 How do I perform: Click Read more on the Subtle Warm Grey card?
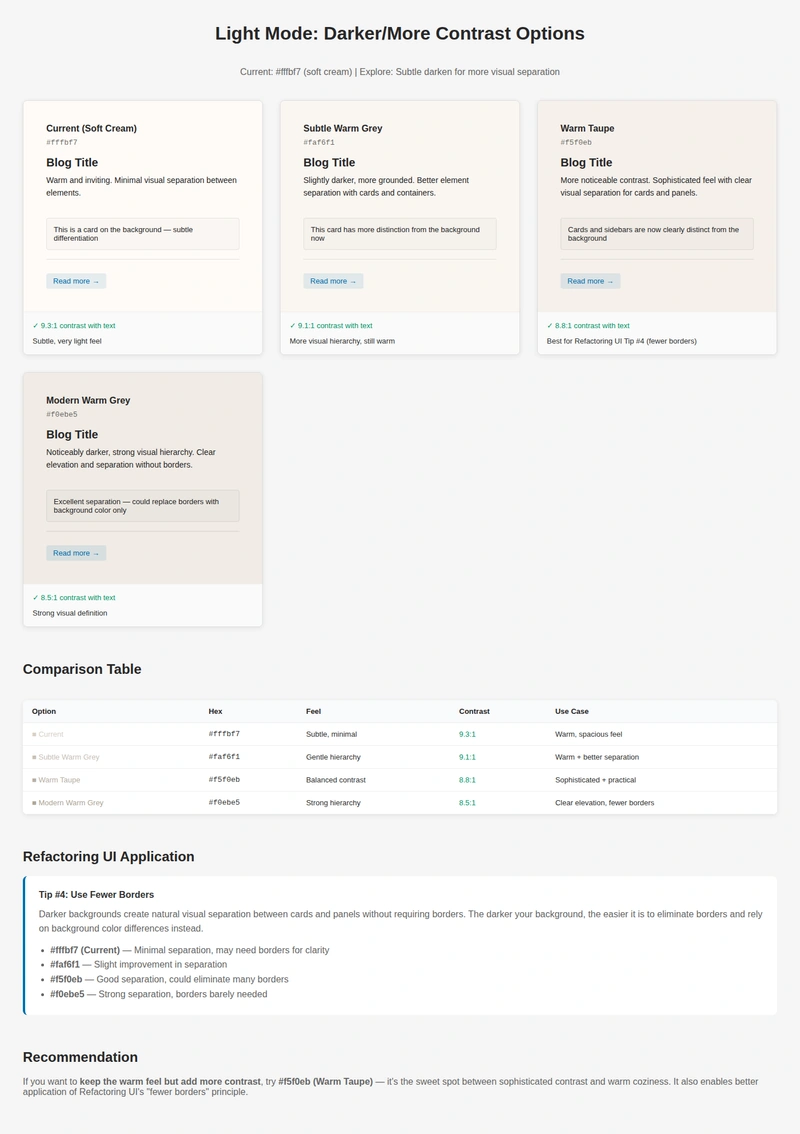pos(332,281)
